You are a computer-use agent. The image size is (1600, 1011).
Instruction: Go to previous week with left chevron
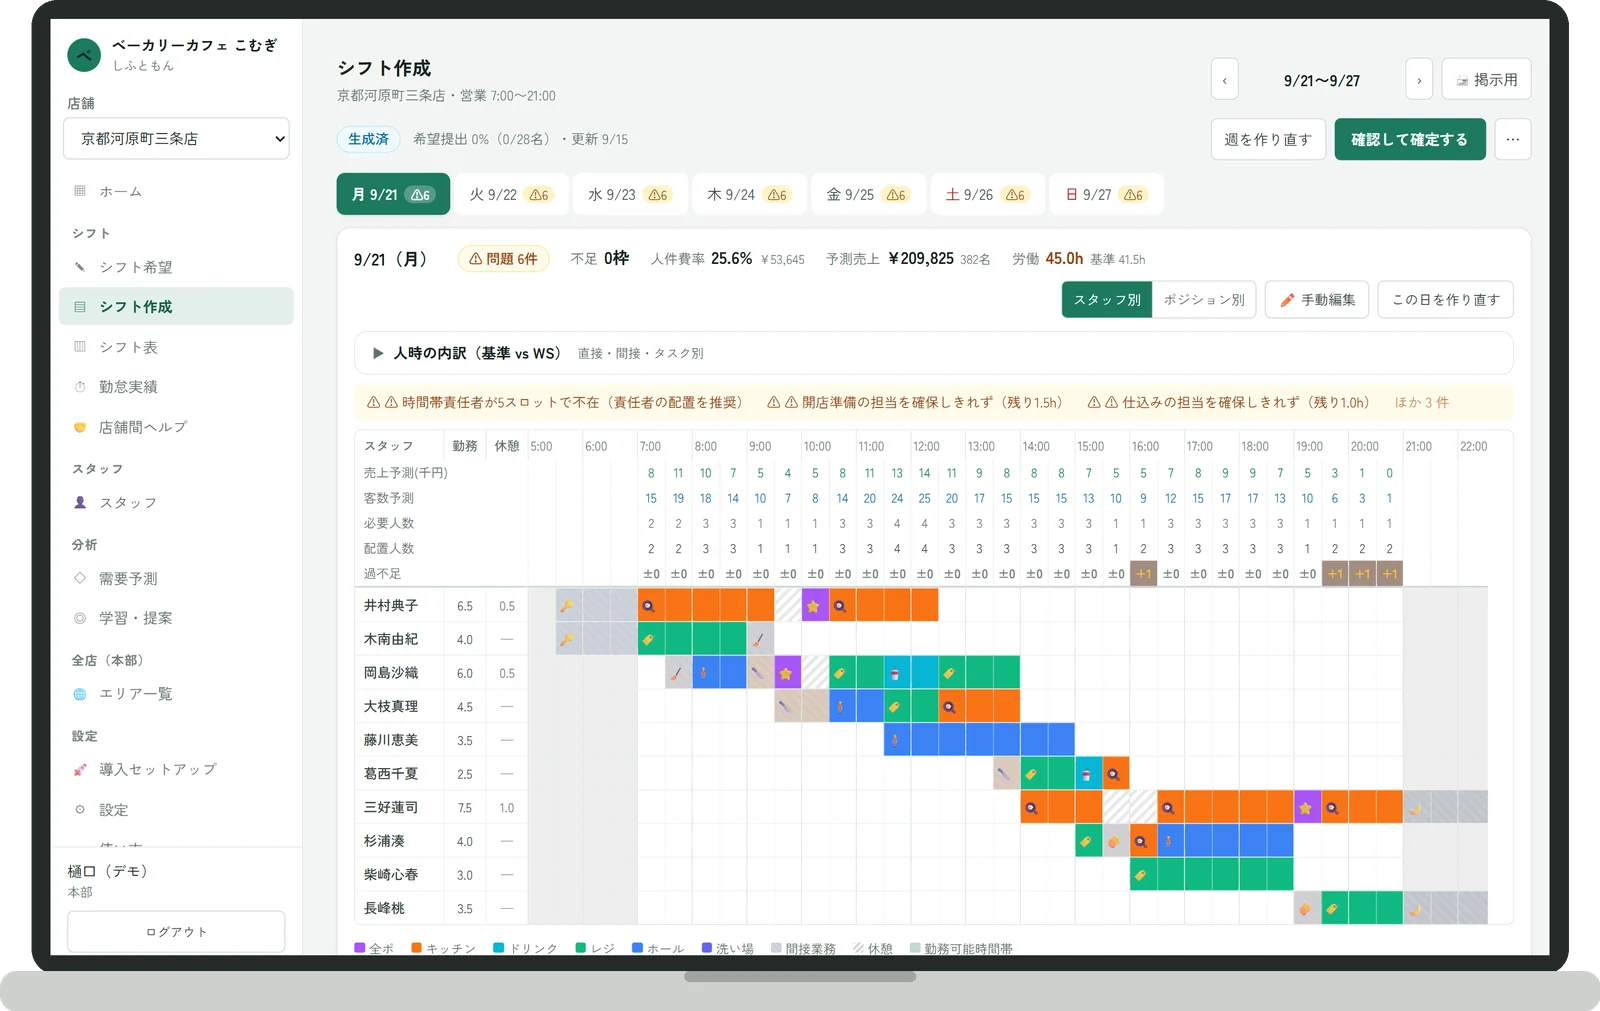pos(1225,80)
